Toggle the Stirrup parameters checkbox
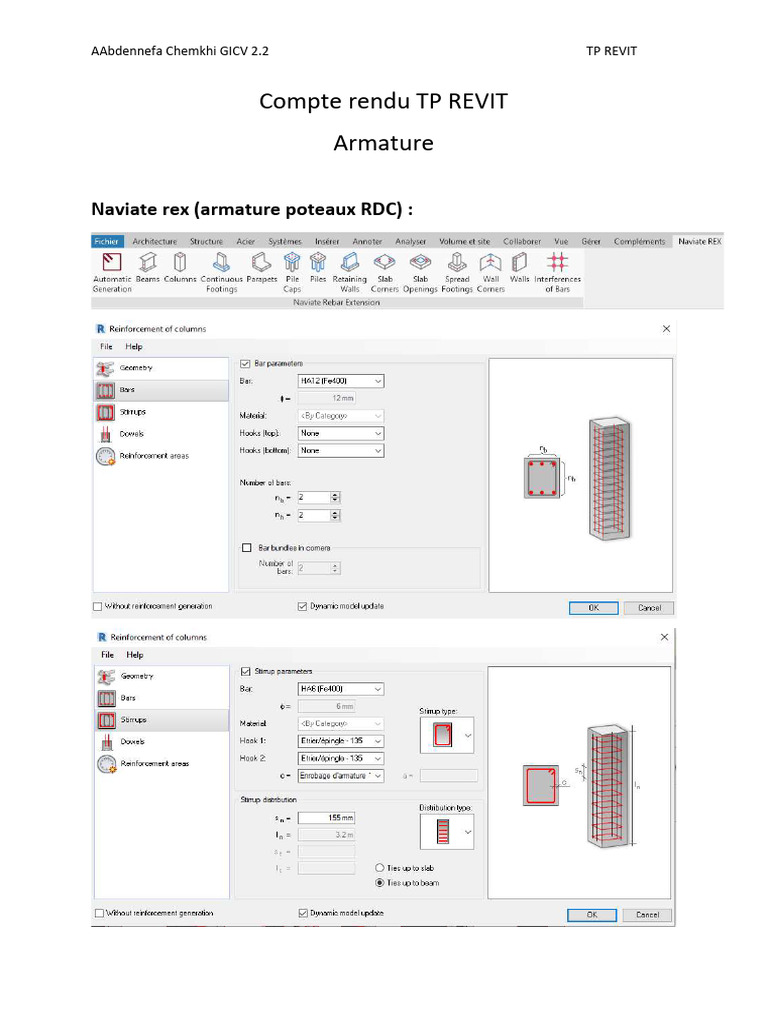This screenshot has height=1024, width=768. (246, 671)
